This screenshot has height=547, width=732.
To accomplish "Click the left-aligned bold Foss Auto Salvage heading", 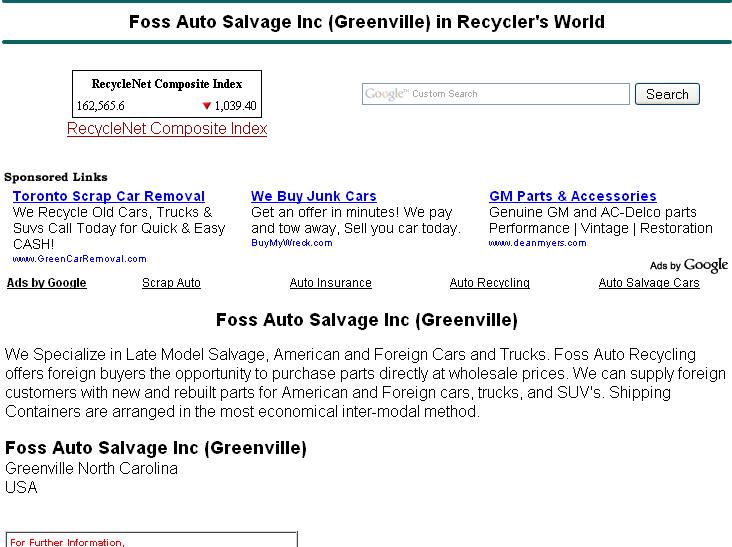I will tap(156, 448).
